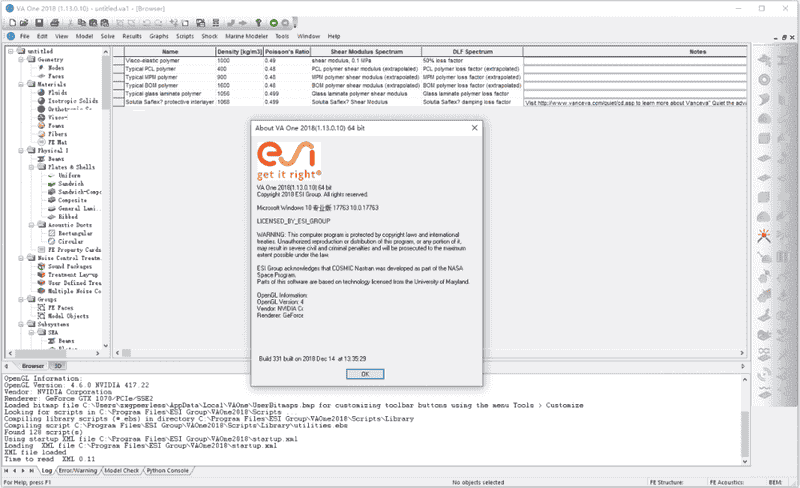Select the FE Property Cards icon

(41, 250)
